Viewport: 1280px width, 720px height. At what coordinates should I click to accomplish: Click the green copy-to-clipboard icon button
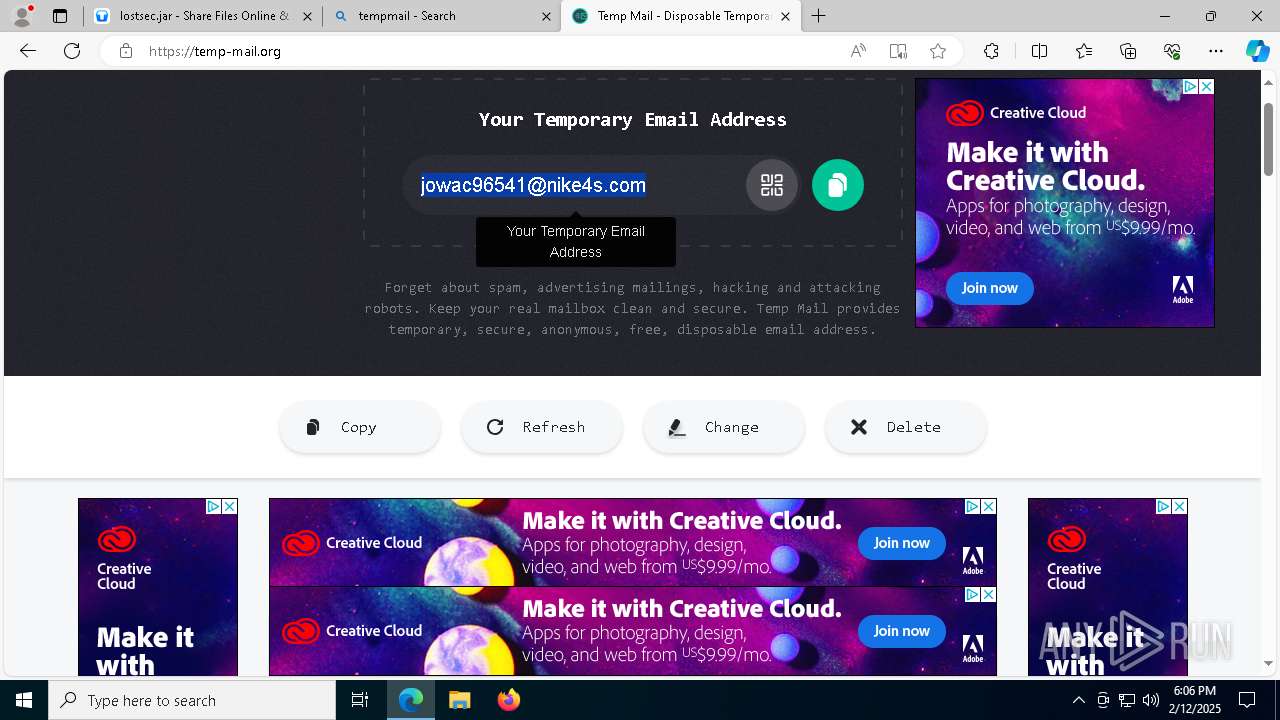(837, 185)
